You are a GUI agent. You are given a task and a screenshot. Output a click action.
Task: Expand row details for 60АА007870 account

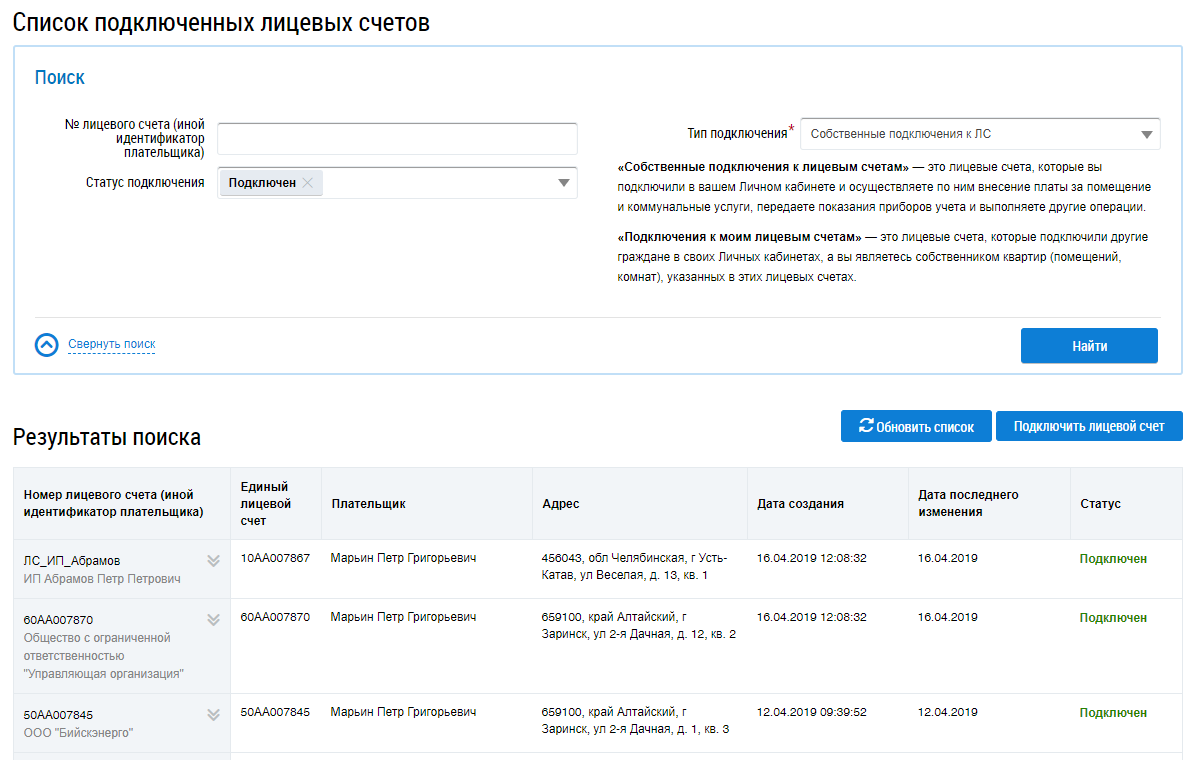click(213, 620)
